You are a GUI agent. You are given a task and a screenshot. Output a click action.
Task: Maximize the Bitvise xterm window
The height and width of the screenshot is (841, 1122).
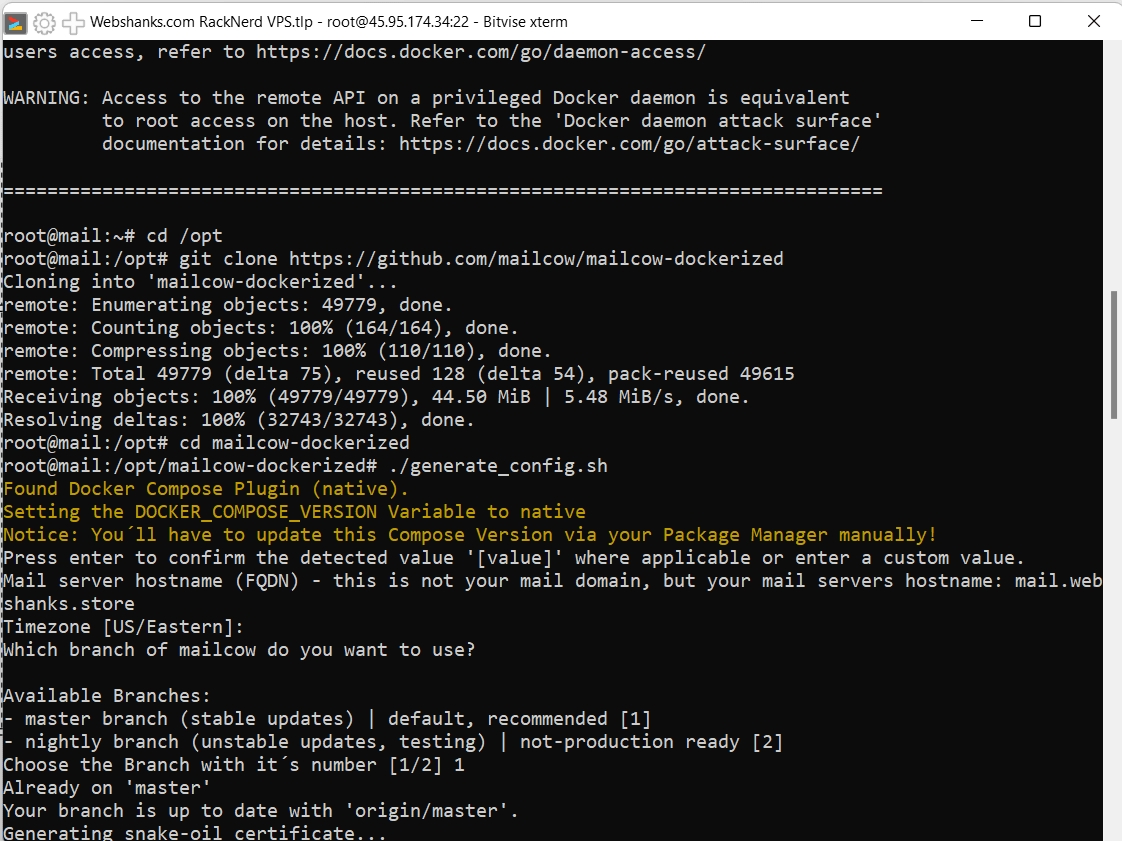coord(1035,21)
